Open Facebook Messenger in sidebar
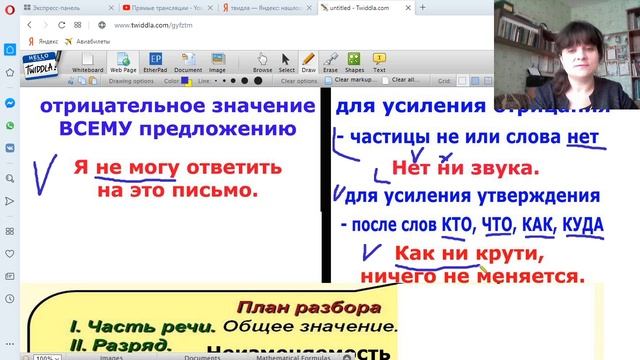 coord(10,103)
